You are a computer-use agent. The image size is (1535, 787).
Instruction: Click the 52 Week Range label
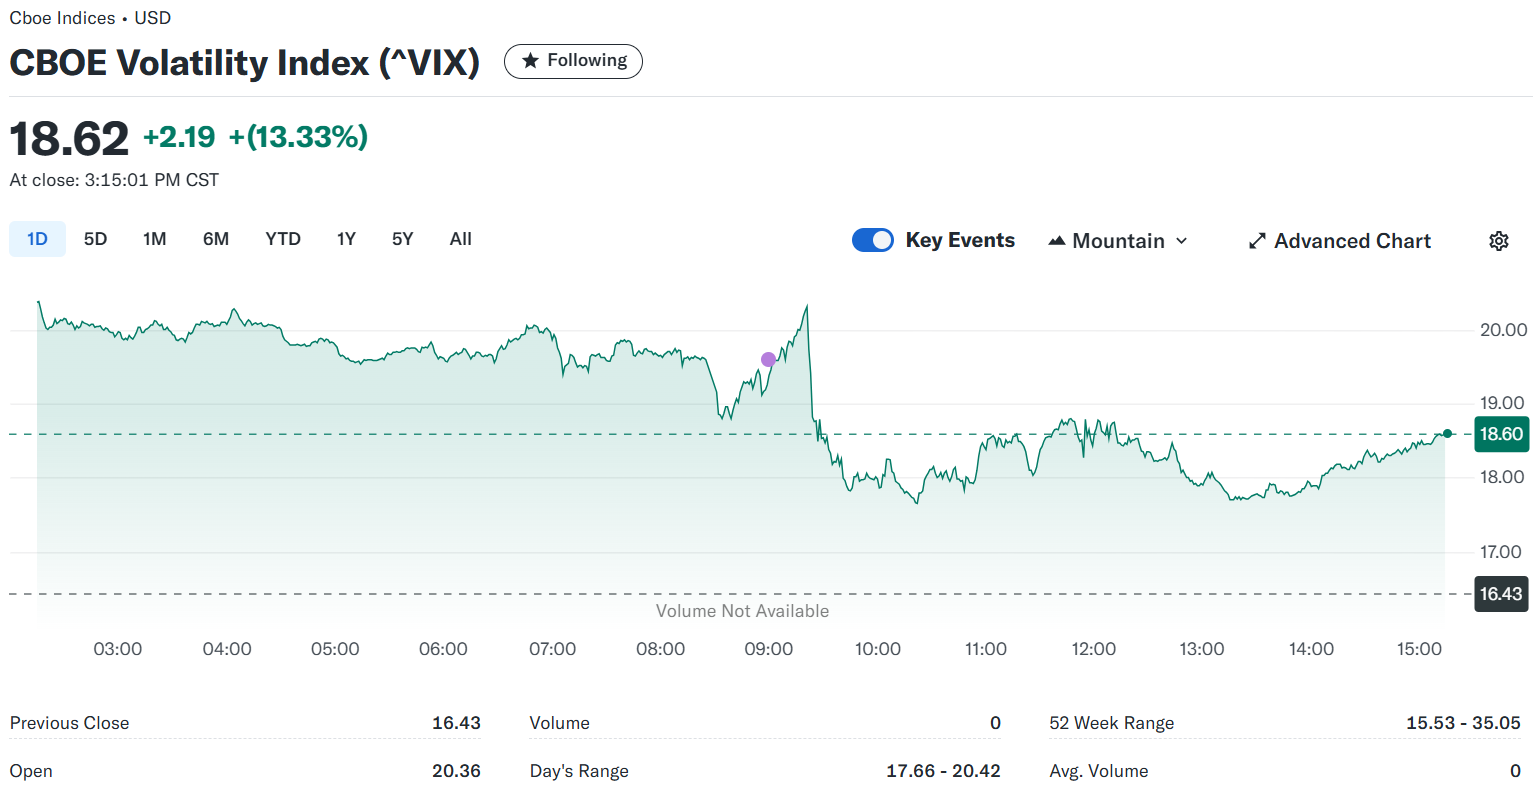coord(1112,723)
